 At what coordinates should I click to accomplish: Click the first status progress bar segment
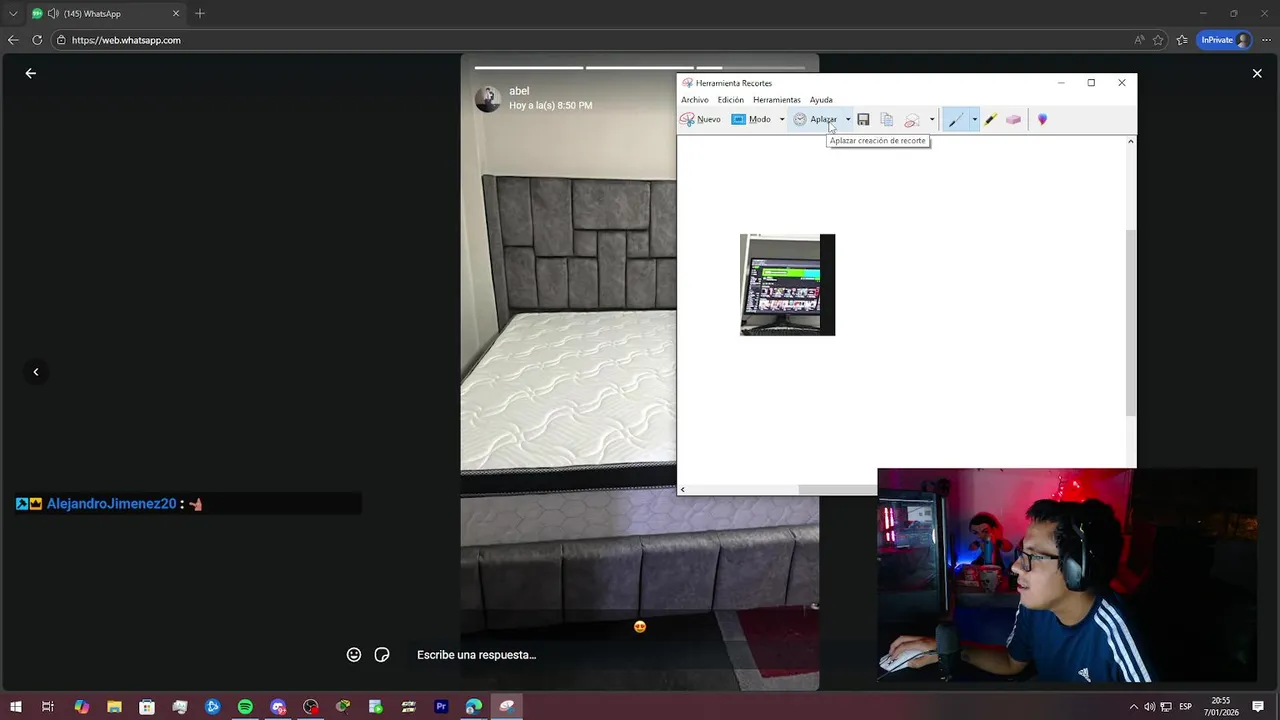(528, 68)
